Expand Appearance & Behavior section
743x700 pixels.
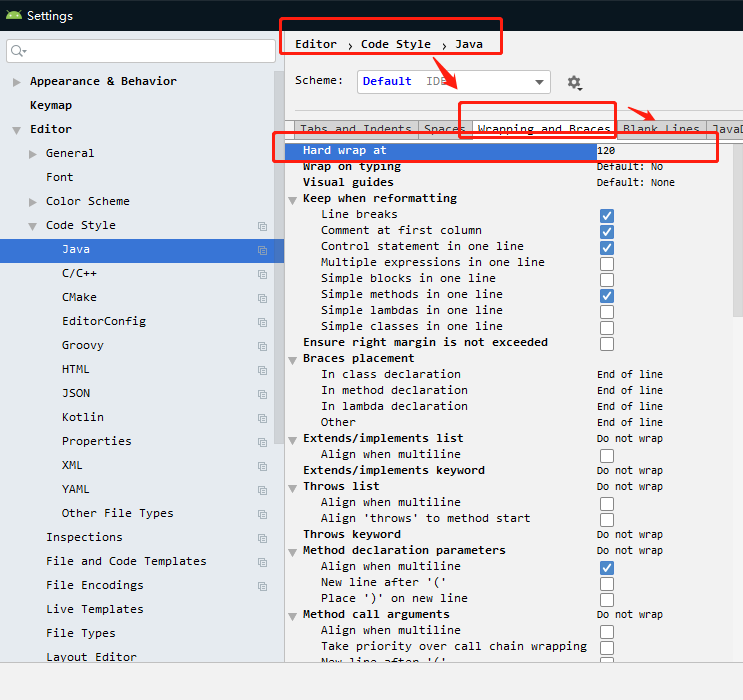point(17,82)
